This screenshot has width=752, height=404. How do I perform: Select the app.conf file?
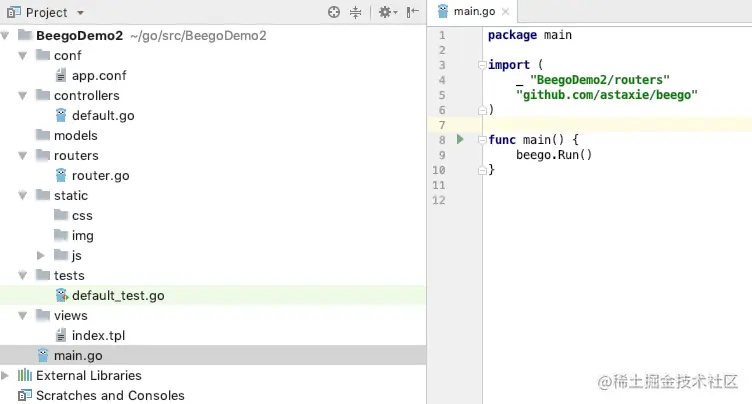pos(99,75)
